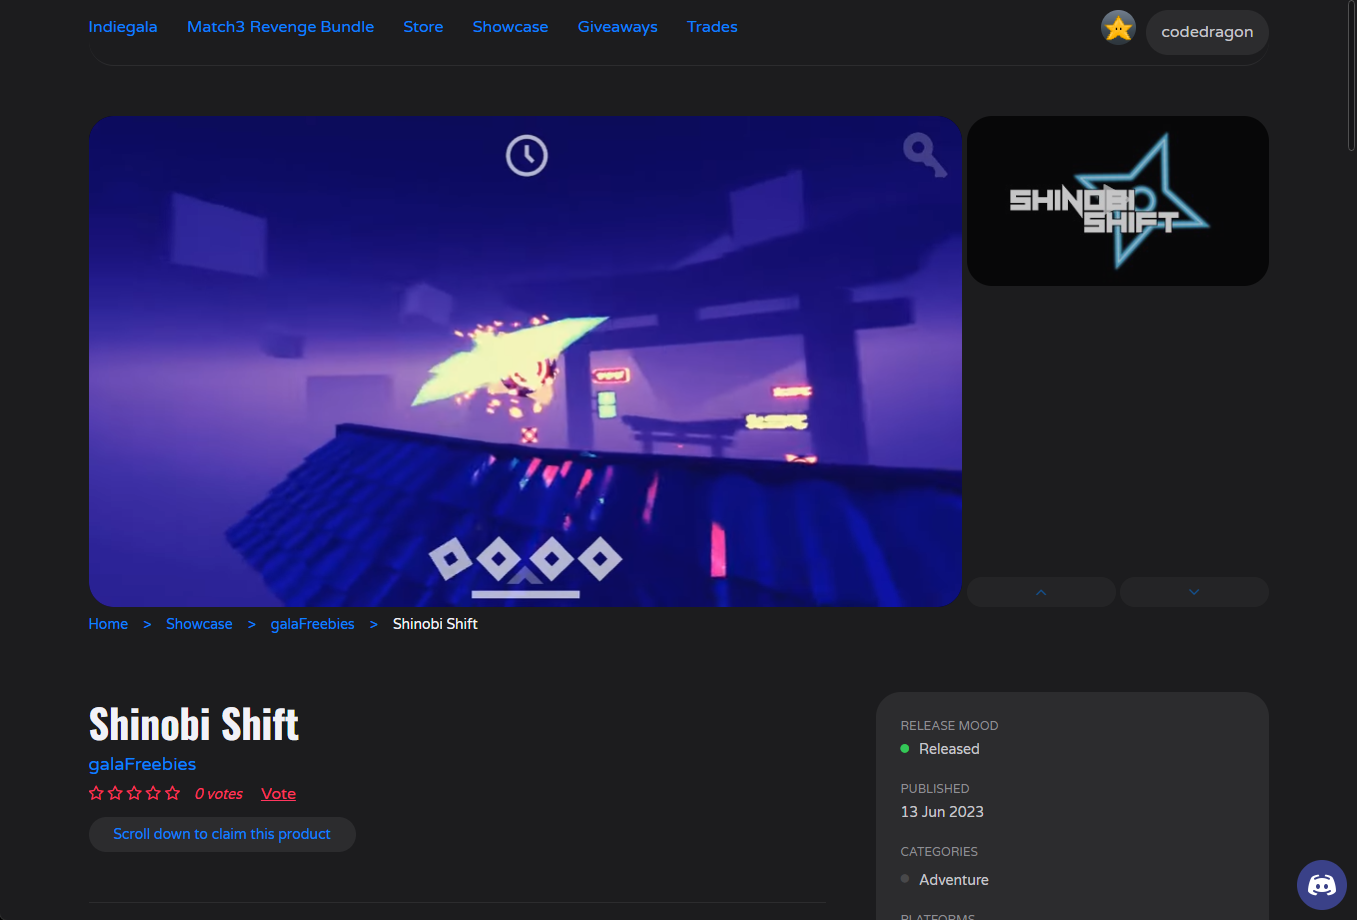Click the Released status text
Viewport: 1357px width, 920px height.
click(949, 749)
